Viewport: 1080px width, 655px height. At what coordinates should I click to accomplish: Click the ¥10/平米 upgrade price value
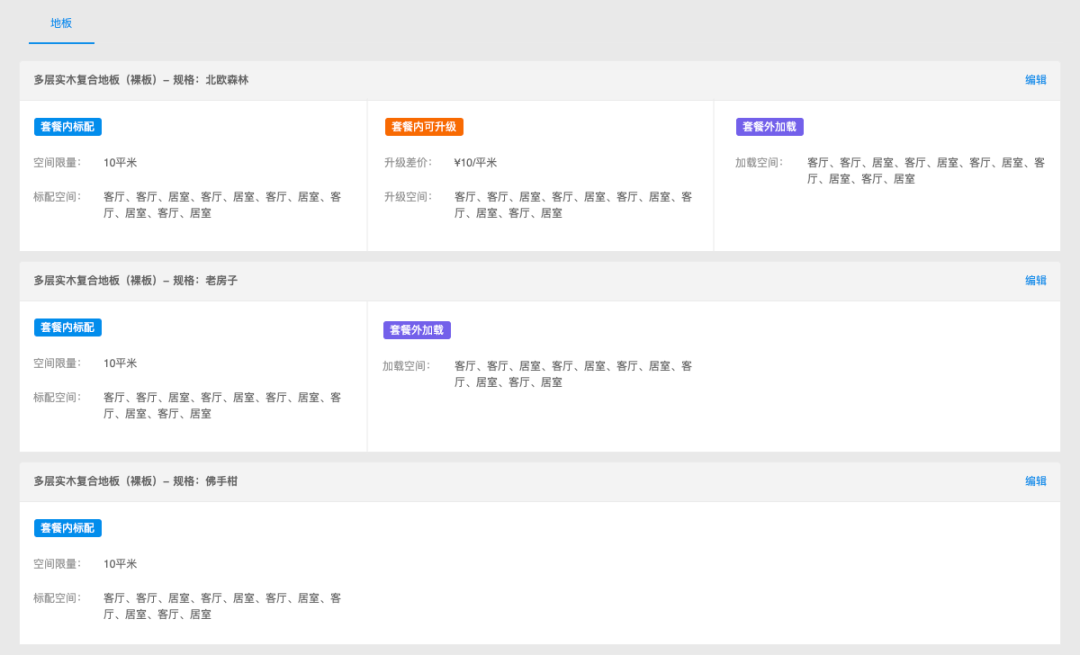[475, 163]
